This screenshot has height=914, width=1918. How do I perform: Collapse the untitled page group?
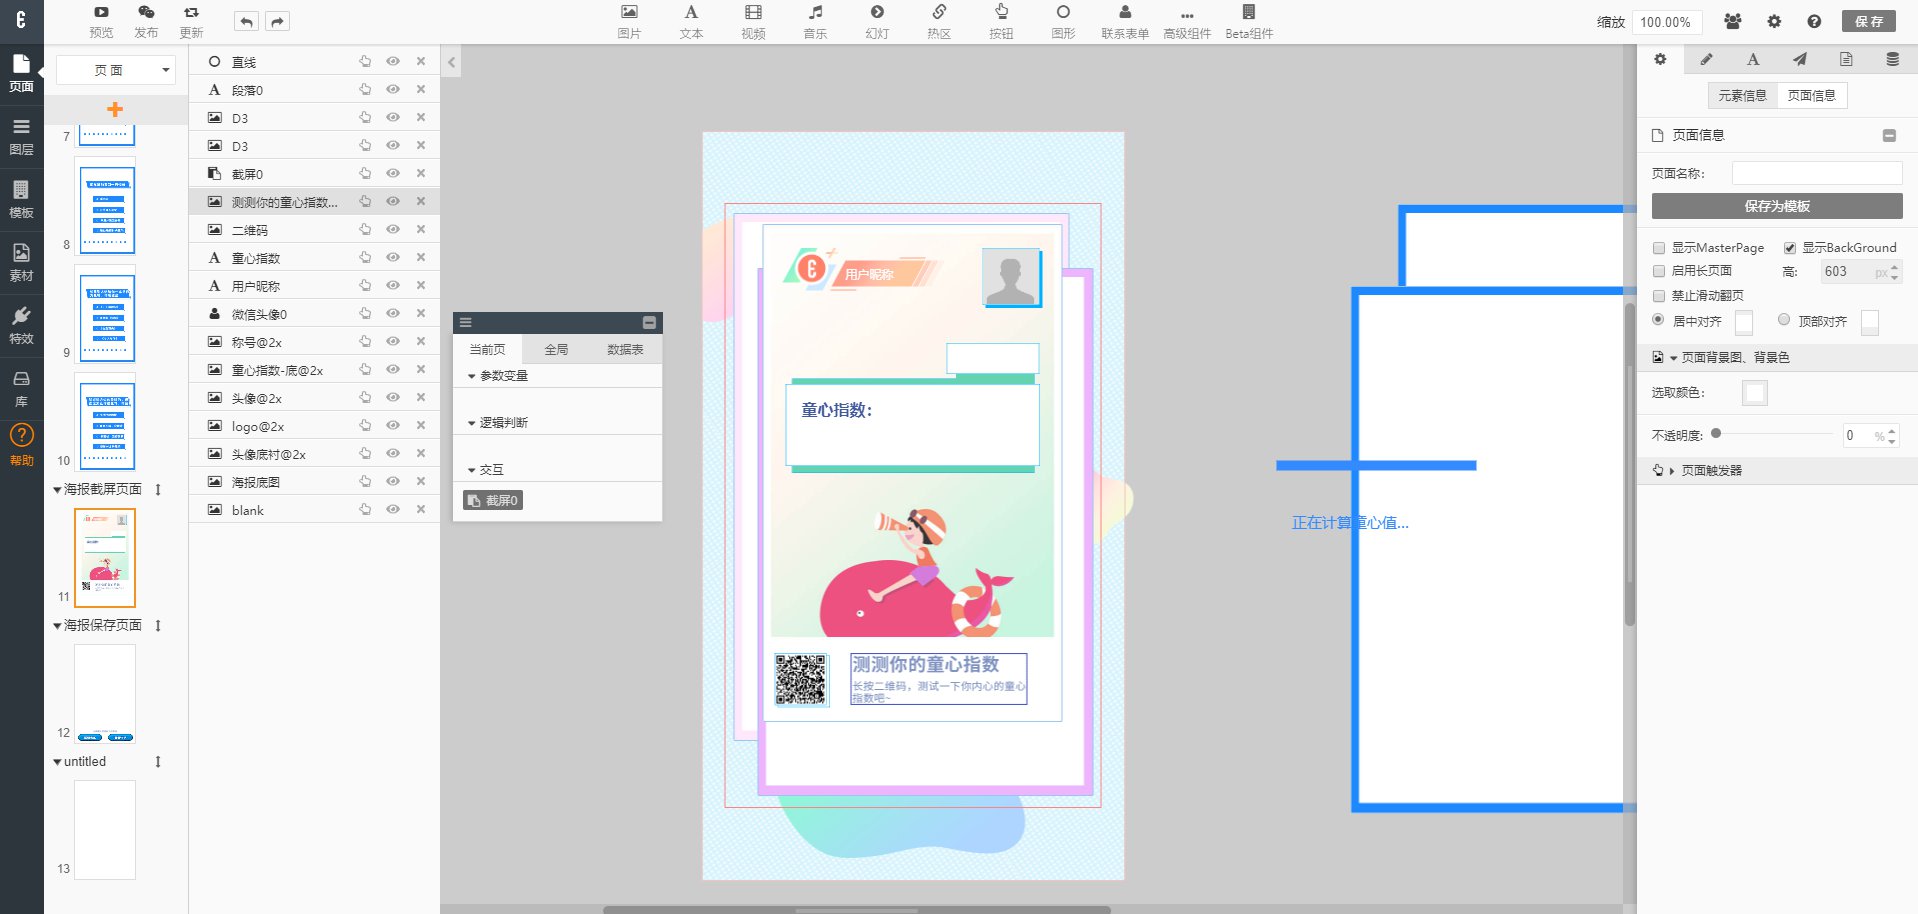57,762
